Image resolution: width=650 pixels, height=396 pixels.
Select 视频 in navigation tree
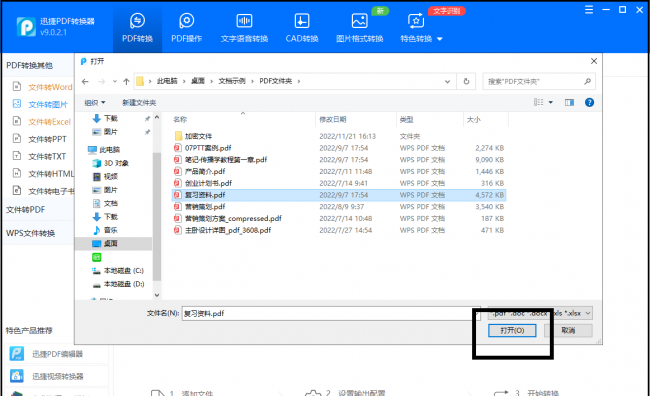[x=106, y=177]
